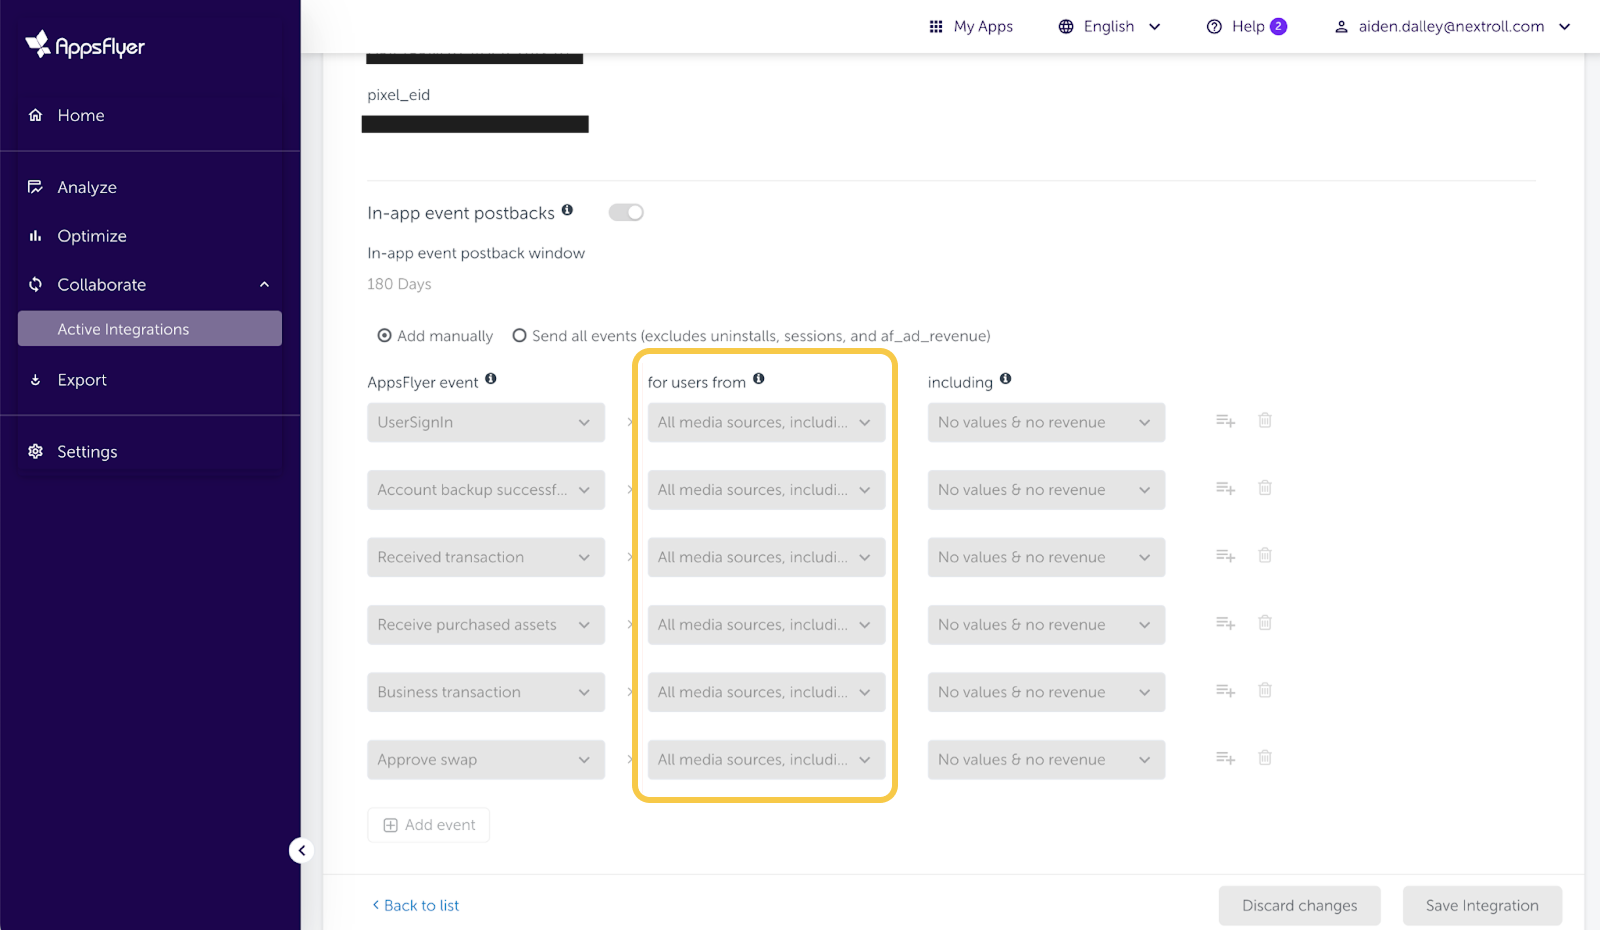The height and width of the screenshot is (930, 1600).
Task: Open Active Integrations in sidebar
Action: tap(150, 329)
